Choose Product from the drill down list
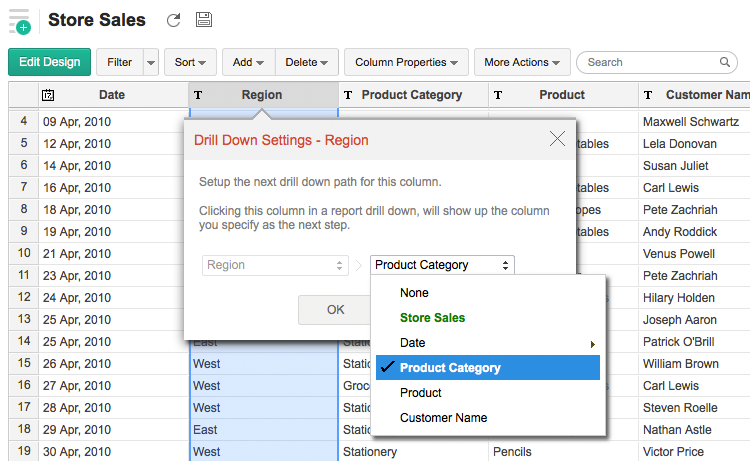 [x=421, y=393]
